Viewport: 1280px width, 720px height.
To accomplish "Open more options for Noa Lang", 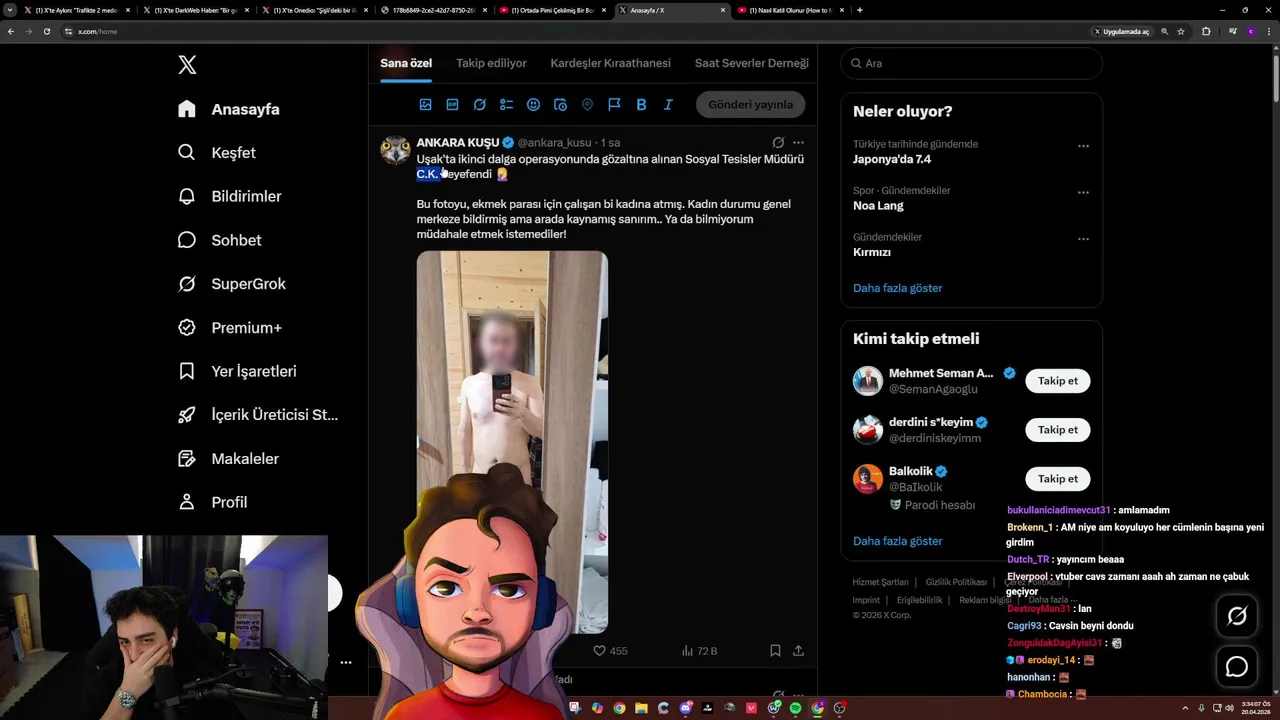I will (1083, 193).
